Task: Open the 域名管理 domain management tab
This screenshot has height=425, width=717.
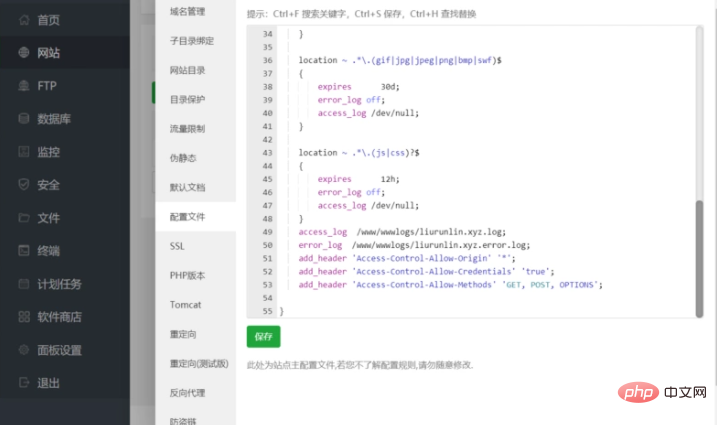Action: [x=187, y=12]
